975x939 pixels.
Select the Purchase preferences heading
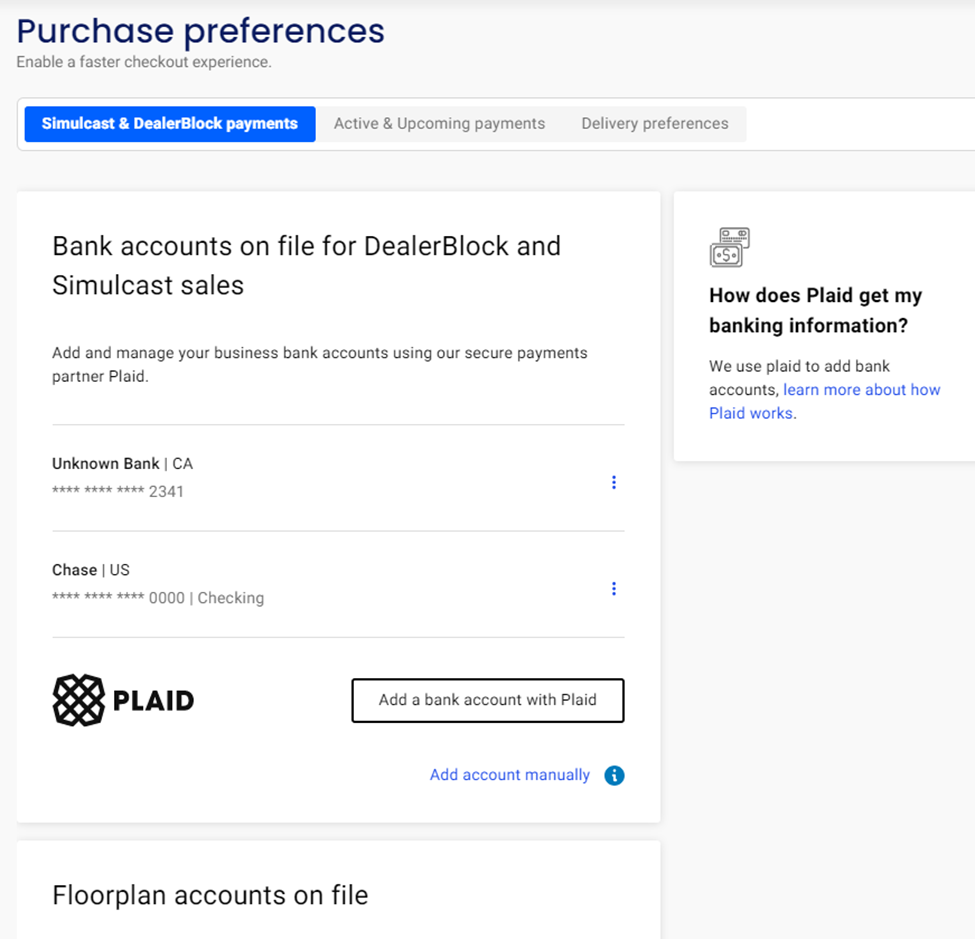(200, 31)
